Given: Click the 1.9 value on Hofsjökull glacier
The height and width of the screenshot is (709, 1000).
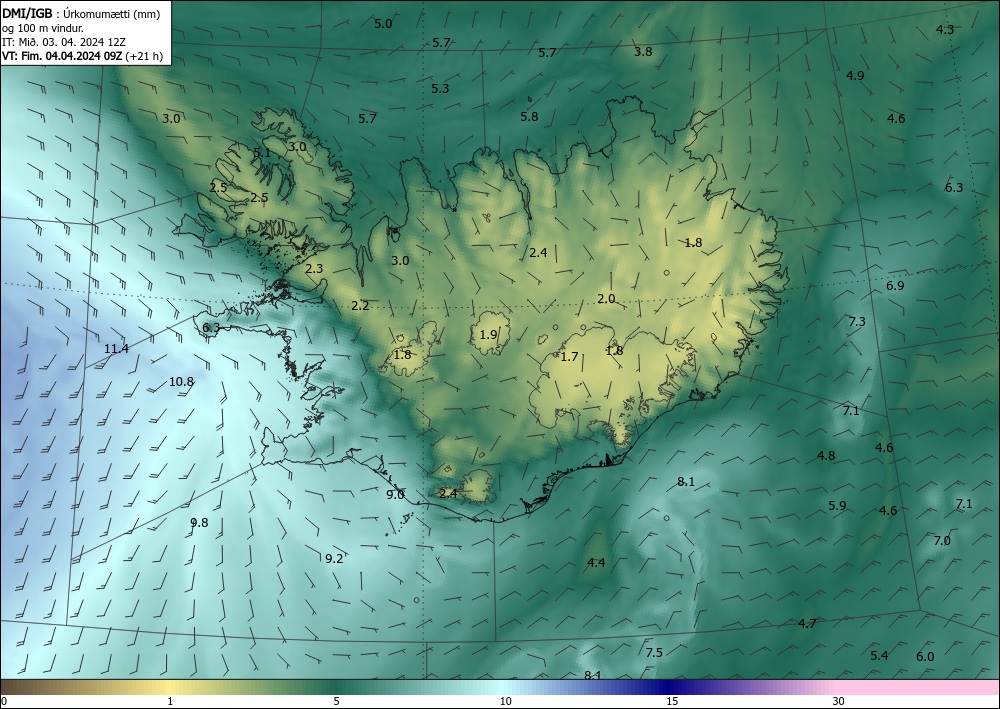Looking at the screenshot, I should click(489, 334).
